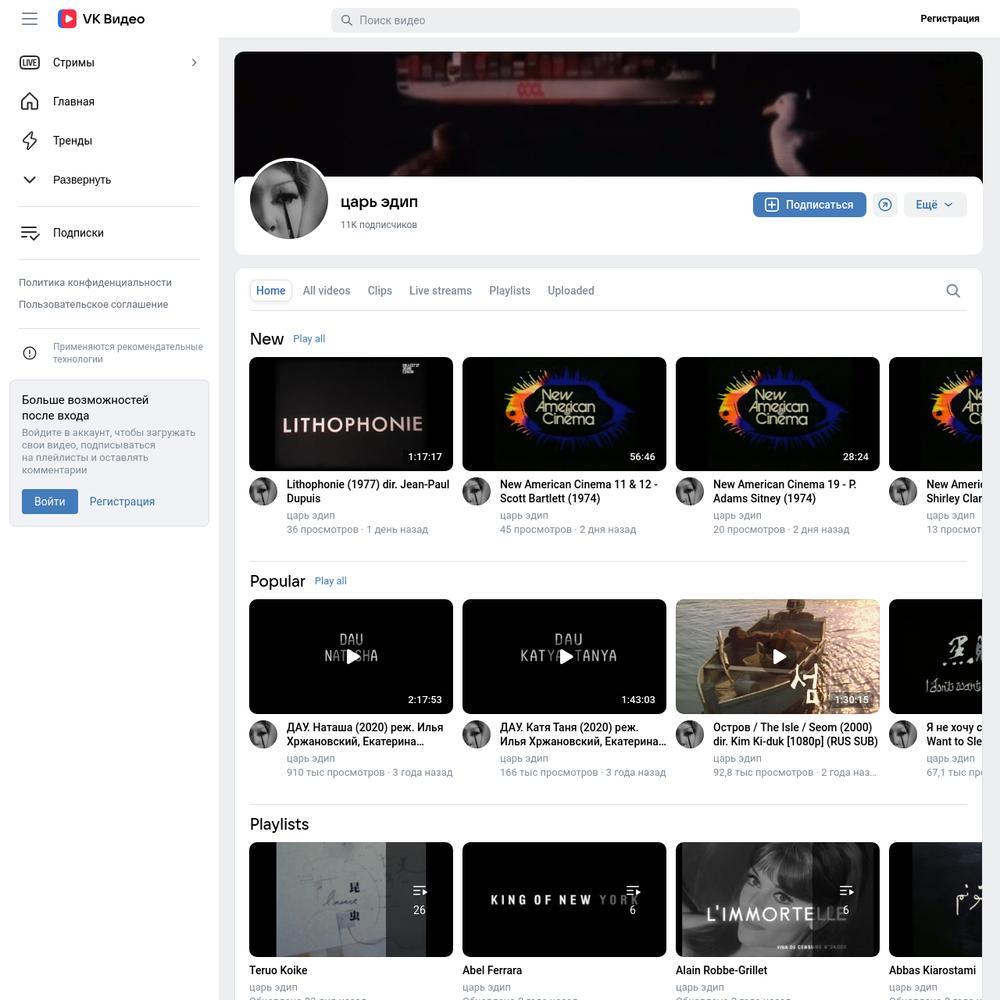
Task: Open the L'Immortelle playlist thumbnail
Action: click(x=777, y=899)
